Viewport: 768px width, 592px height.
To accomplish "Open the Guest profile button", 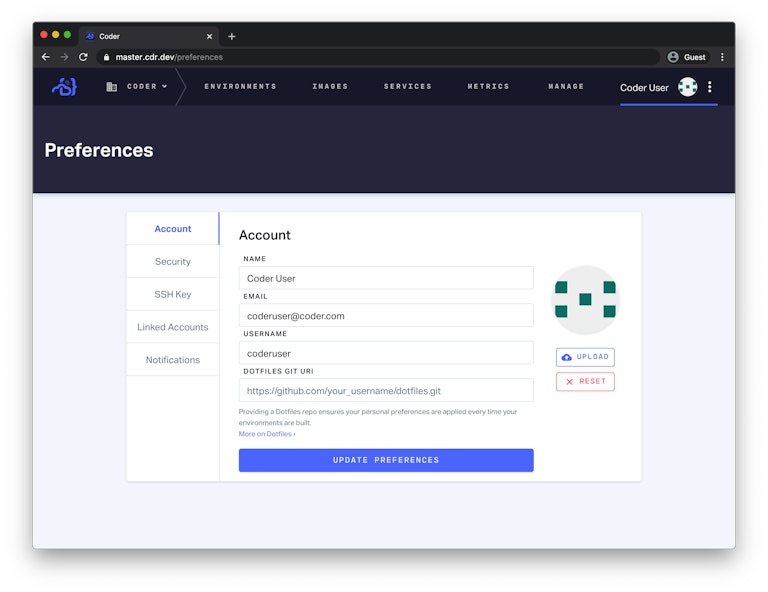I will (x=687, y=57).
